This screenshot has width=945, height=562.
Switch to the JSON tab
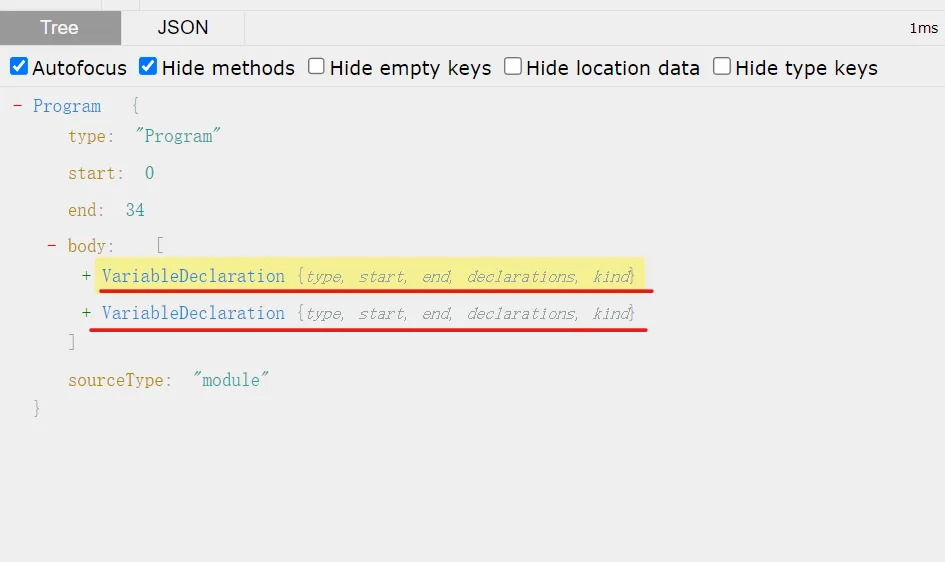183,28
